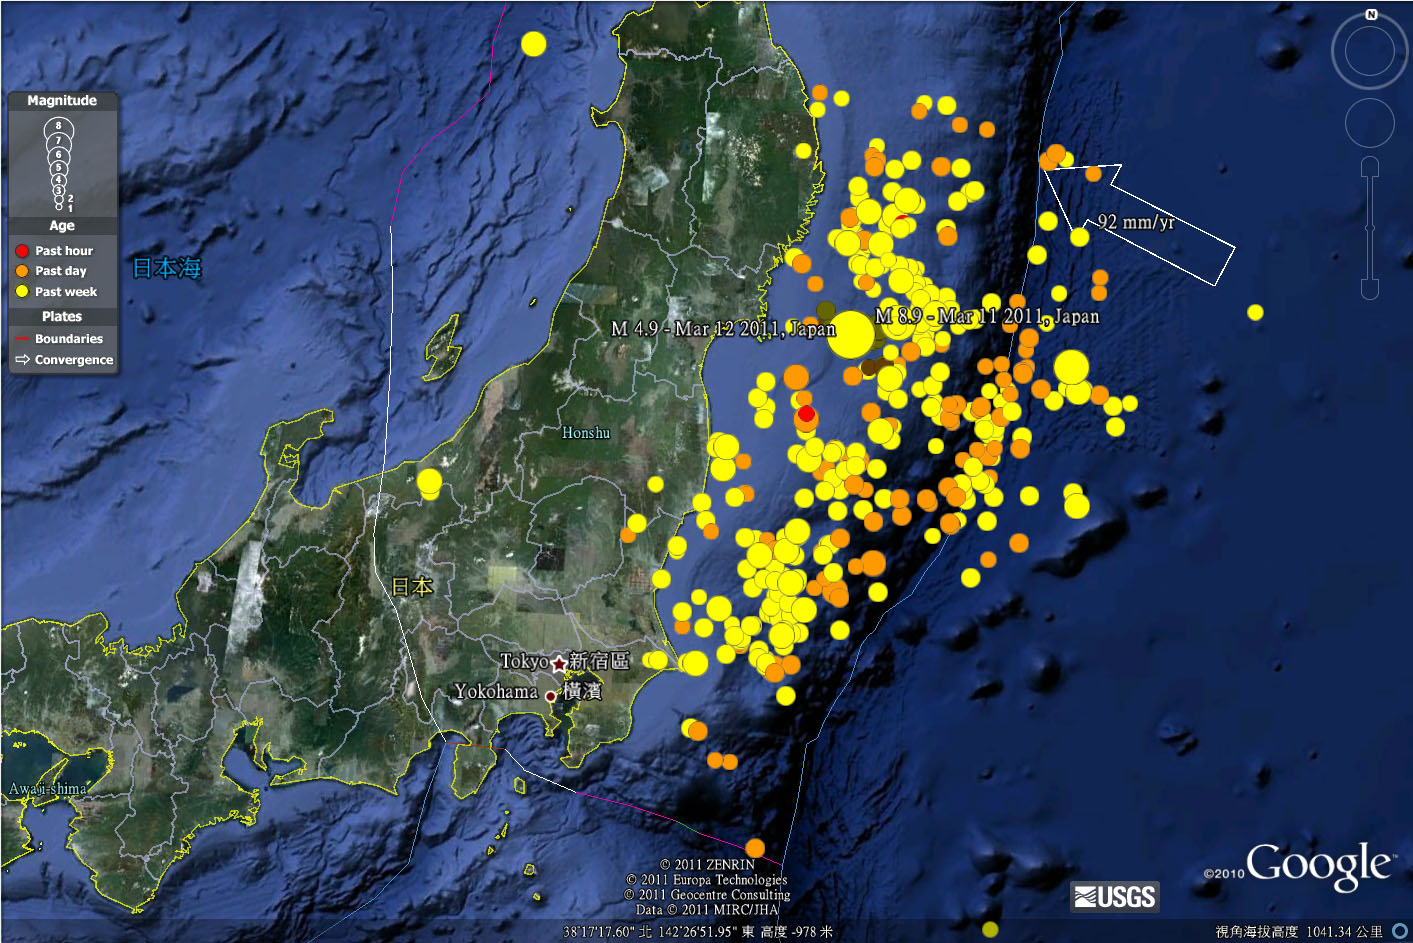This screenshot has width=1413, height=943.
Task: Click the Magnitude legend header
Action: (62, 101)
